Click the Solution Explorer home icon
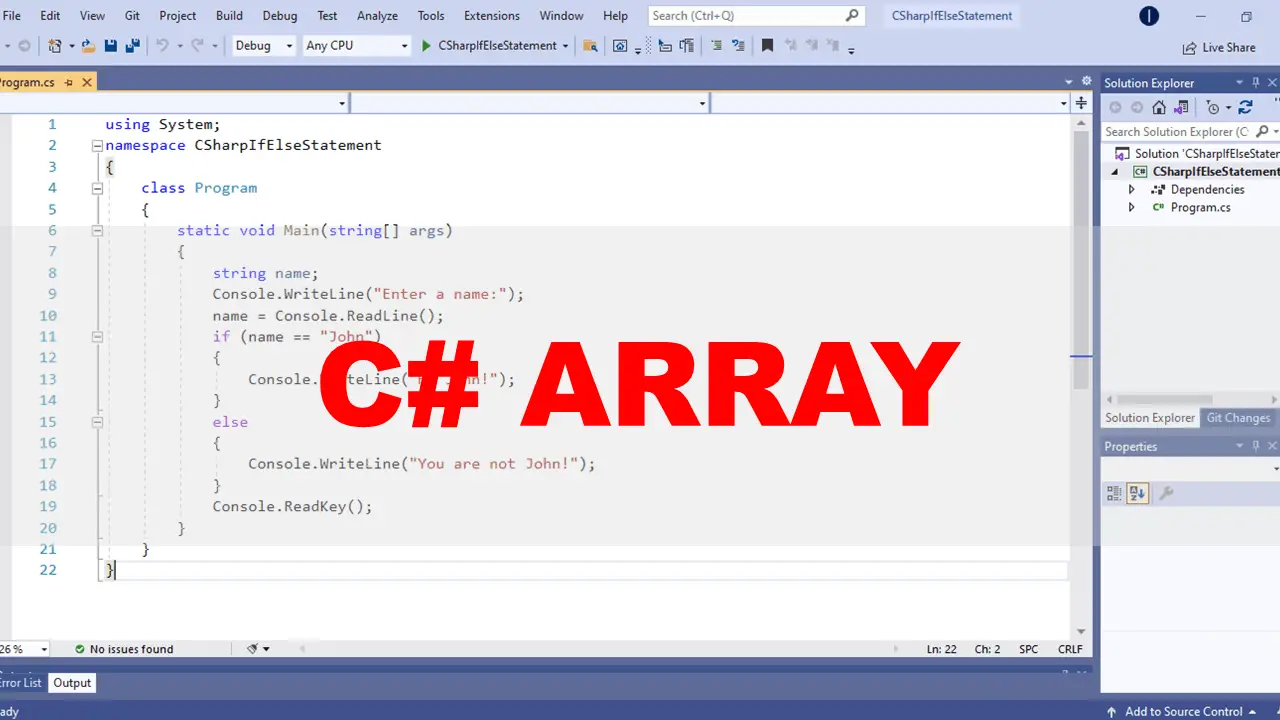Screen dimensions: 1280x720 [x=1158, y=105]
